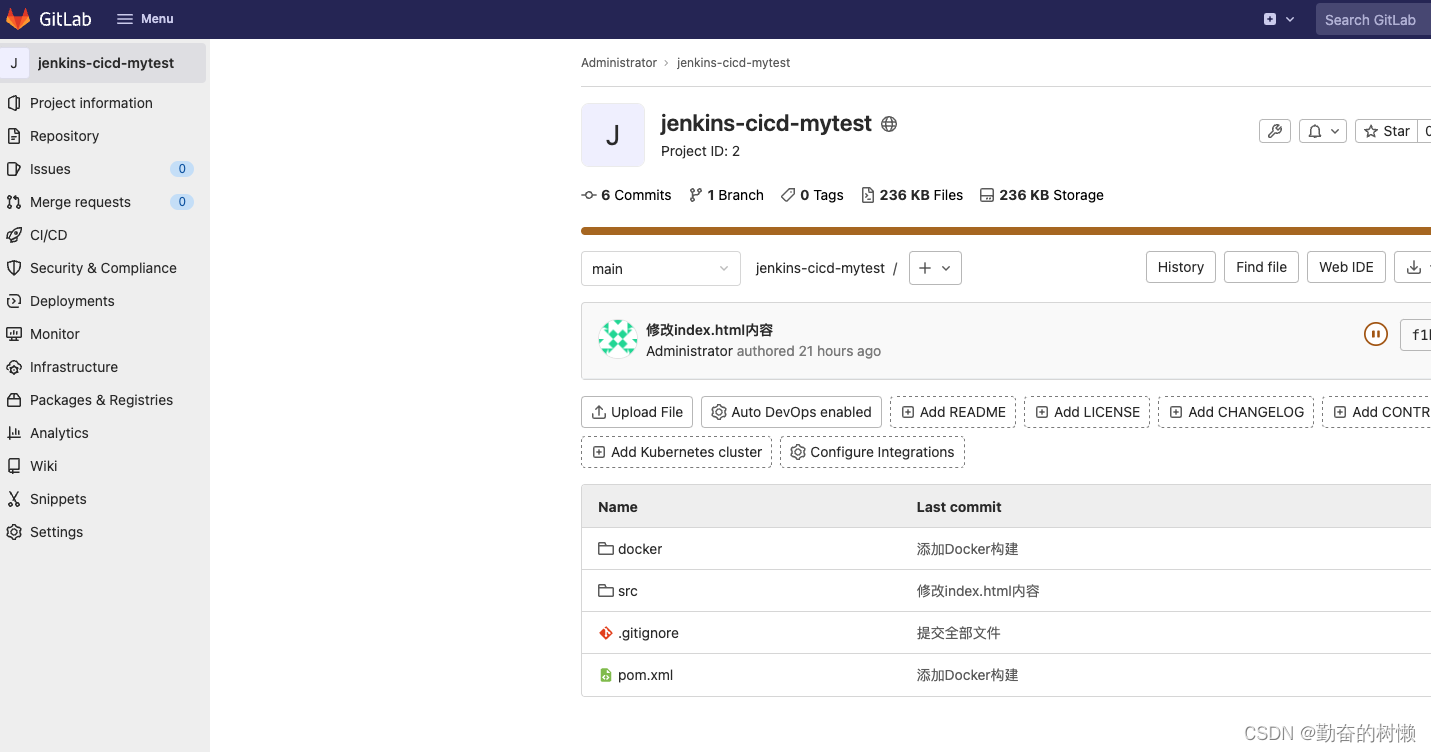Expand the create new dropdown arrow
1431x752 pixels.
pyautogui.click(x=1290, y=19)
